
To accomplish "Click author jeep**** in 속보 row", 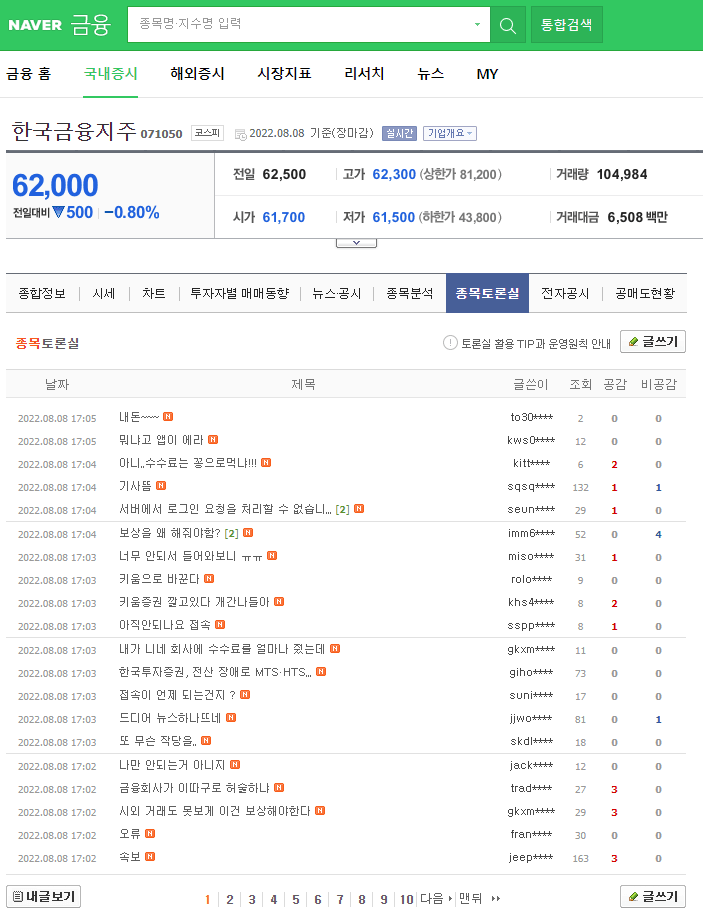I will point(531,857).
